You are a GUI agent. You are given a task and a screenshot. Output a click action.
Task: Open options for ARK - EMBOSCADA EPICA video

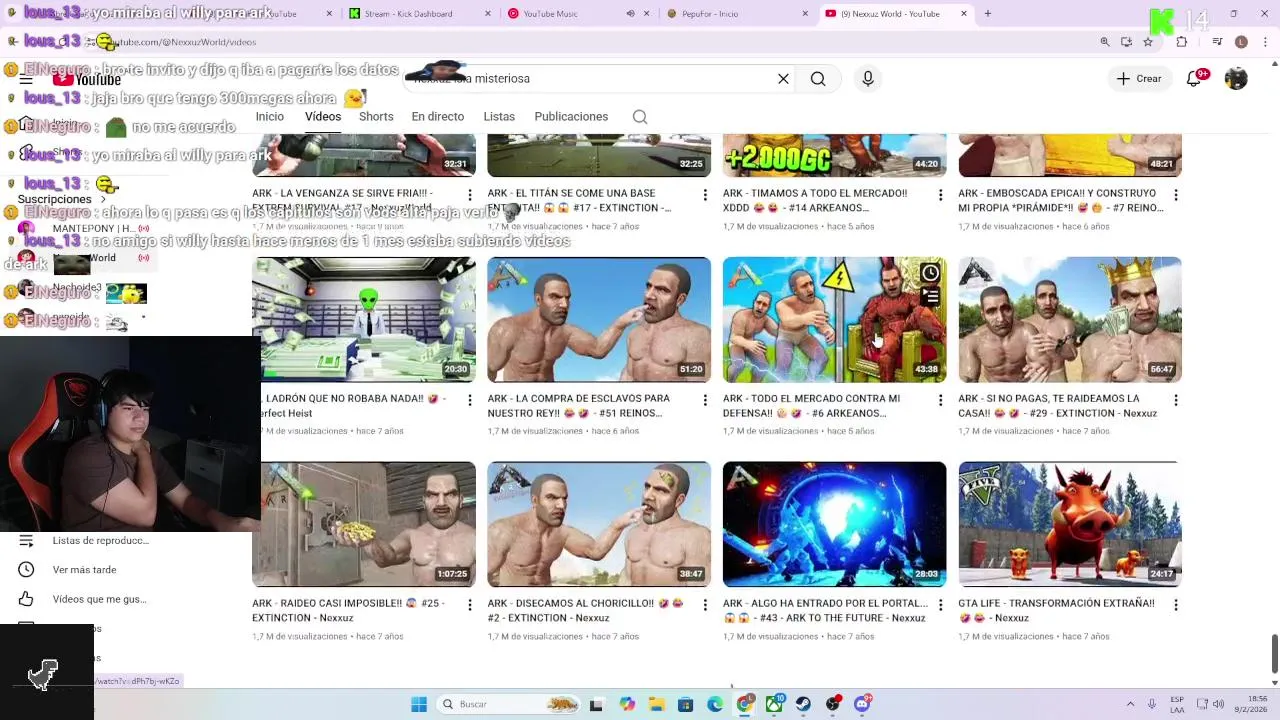coord(1176,195)
